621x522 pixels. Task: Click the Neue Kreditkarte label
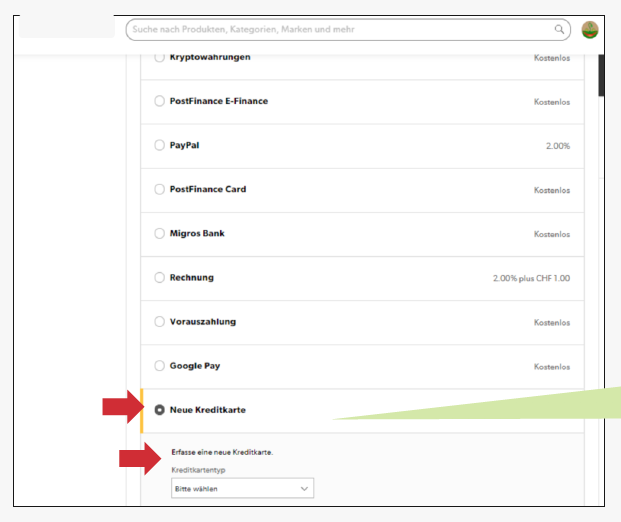(x=208, y=410)
